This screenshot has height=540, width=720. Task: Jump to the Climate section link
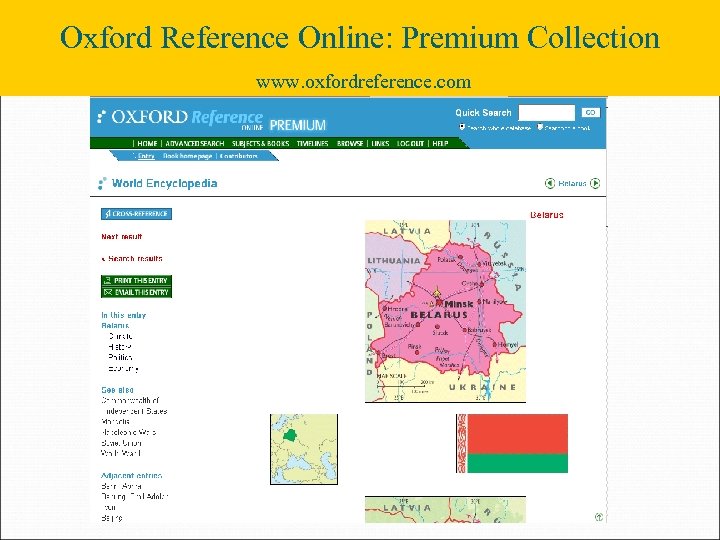coord(121,336)
